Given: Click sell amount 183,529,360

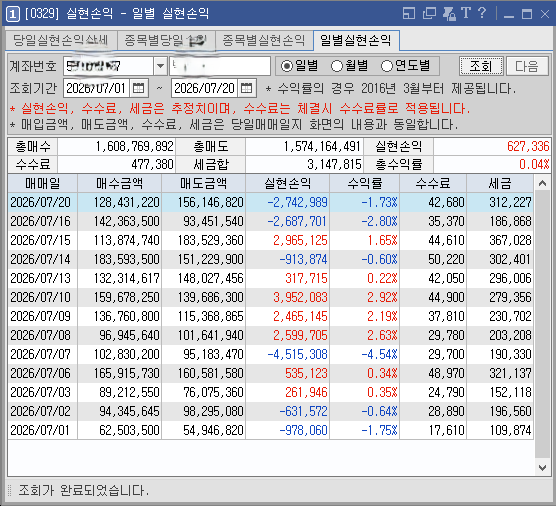Looking at the screenshot, I should [211, 240].
